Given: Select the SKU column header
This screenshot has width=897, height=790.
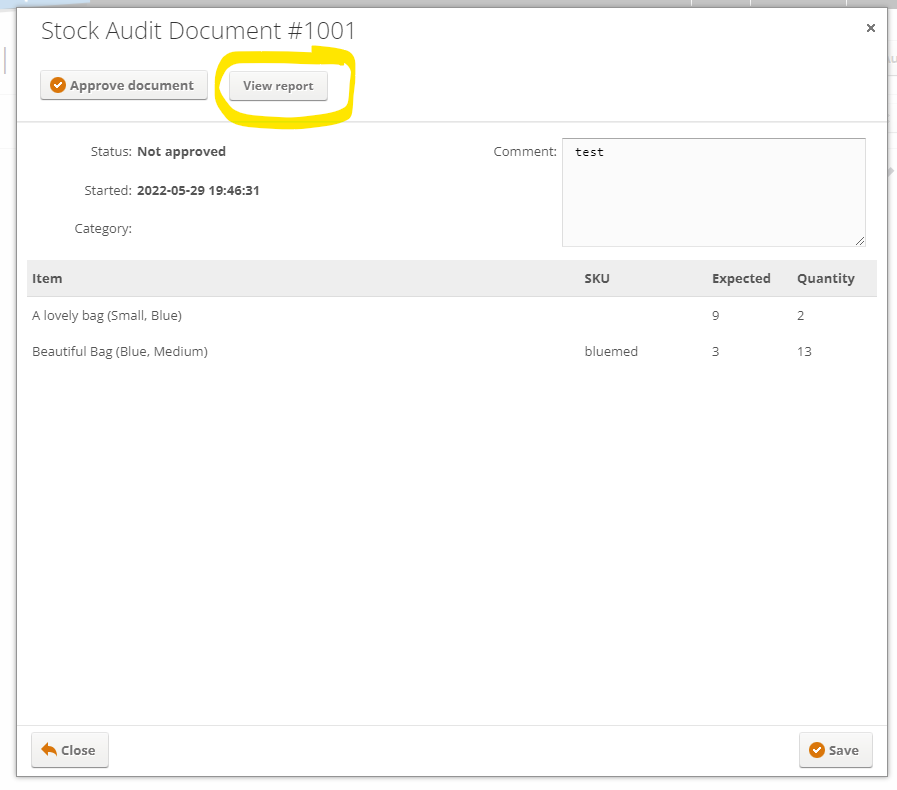Looking at the screenshot, I should pyautogui.click(x=597, y=279).
